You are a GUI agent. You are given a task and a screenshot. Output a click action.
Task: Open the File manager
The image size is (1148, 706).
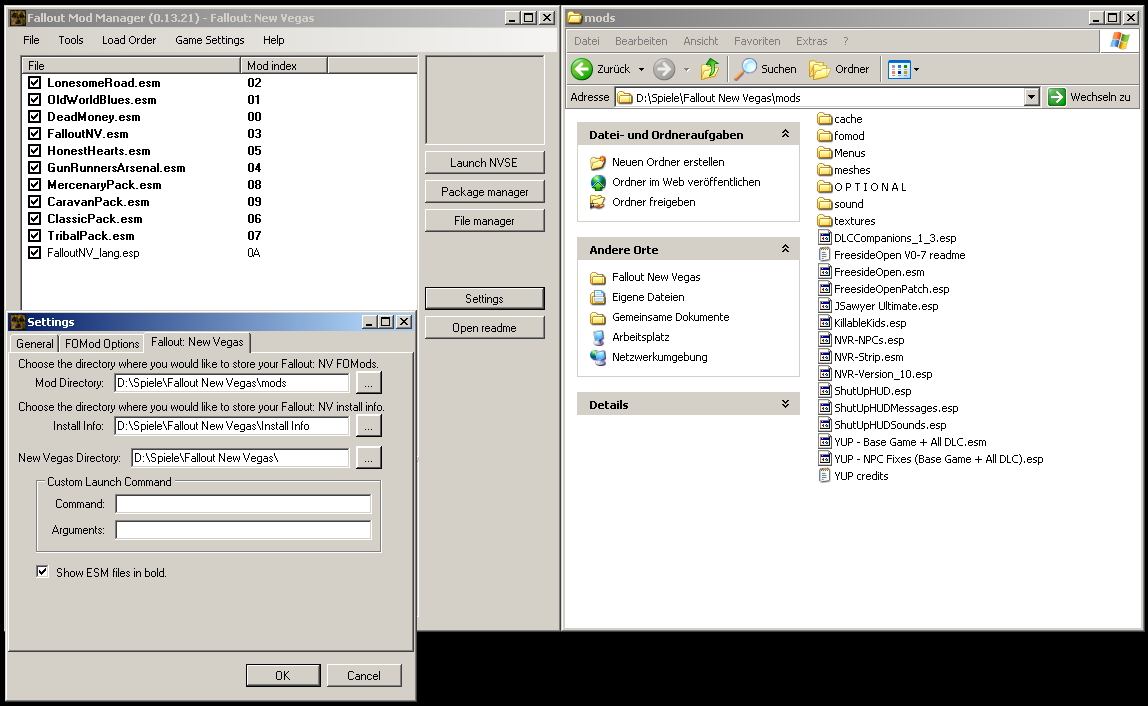pos(484,220)
